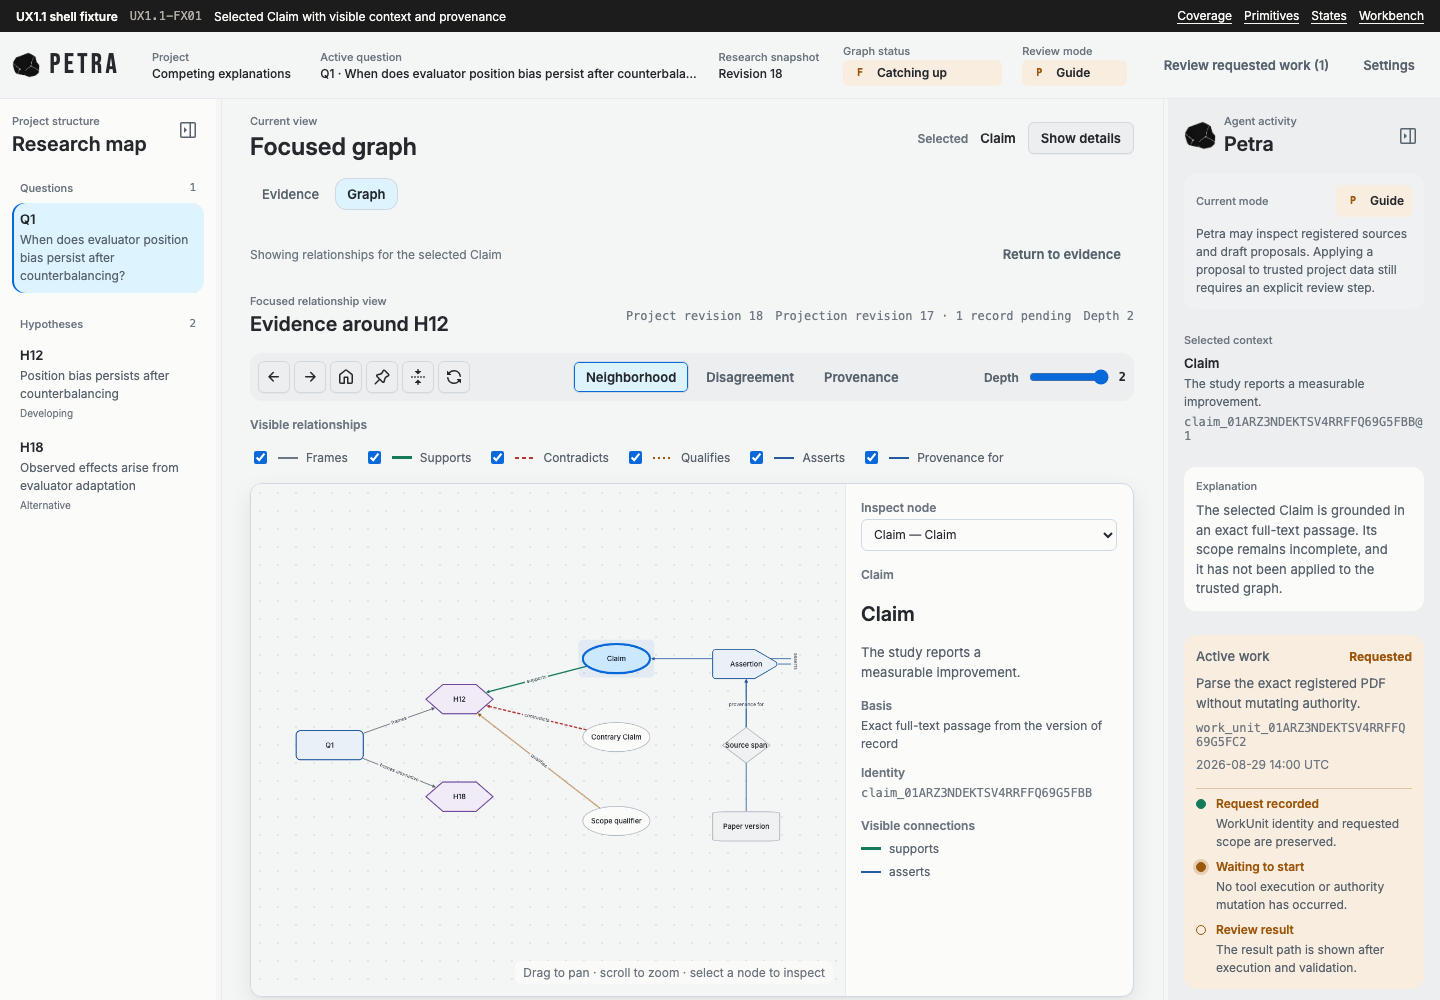The height and width of the screenshot is (1000, 1440).
Task: Select hypothesis H18 in Research map
Action: pos(108,475)
